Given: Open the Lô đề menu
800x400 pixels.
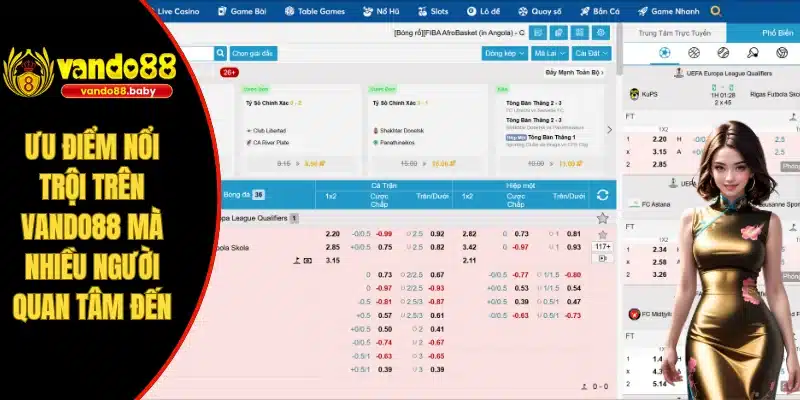Looking at the screenshot, I should click(483, 11).
